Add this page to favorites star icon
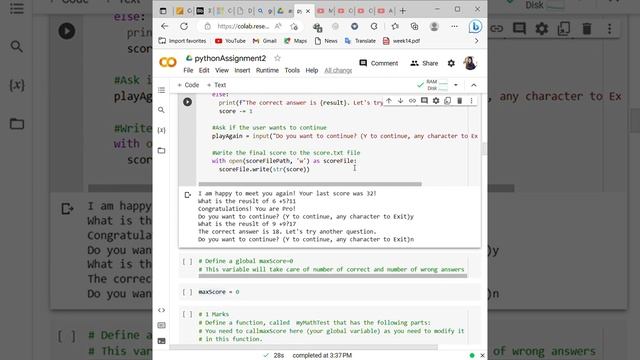The height and width of the screenshot is (360, 640). coord(294,27)
